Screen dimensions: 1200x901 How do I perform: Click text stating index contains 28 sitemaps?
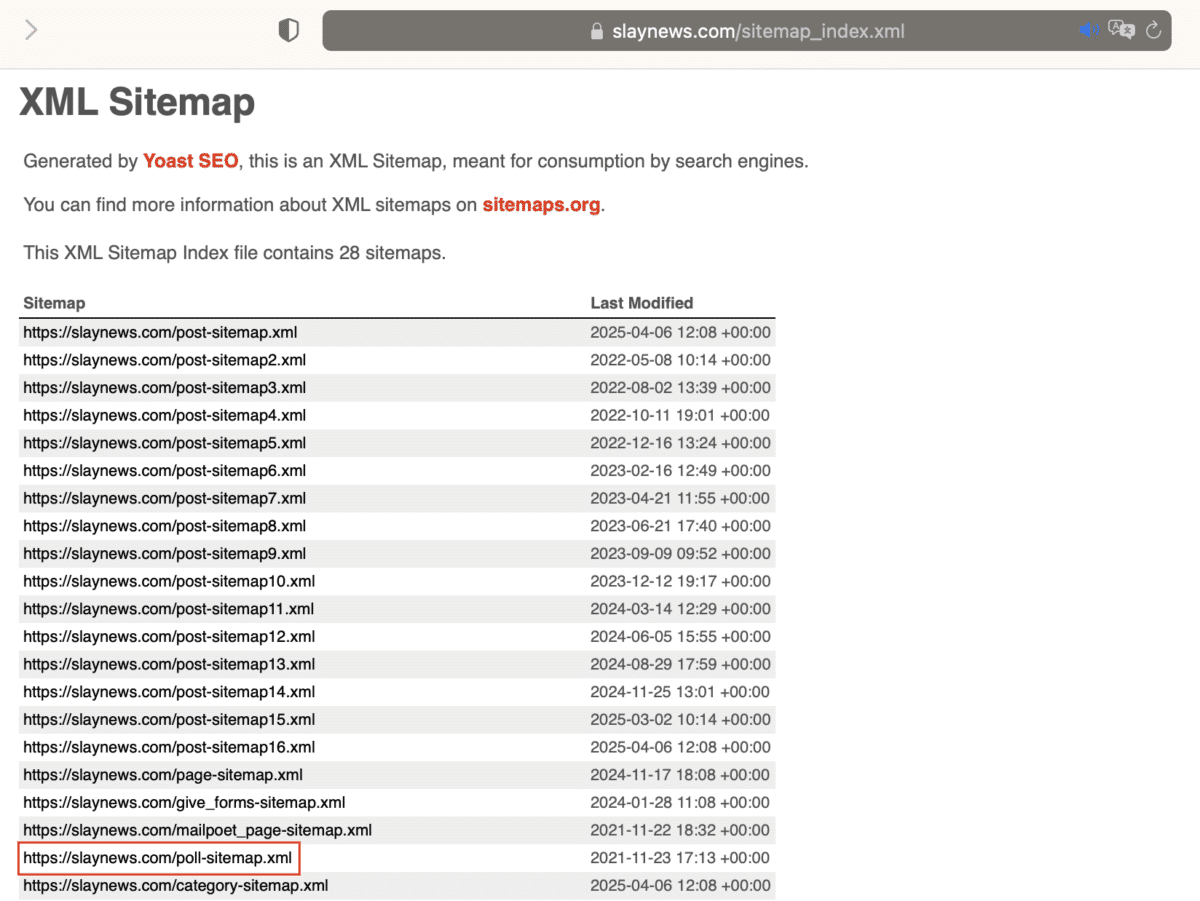(x=235, y=253)
